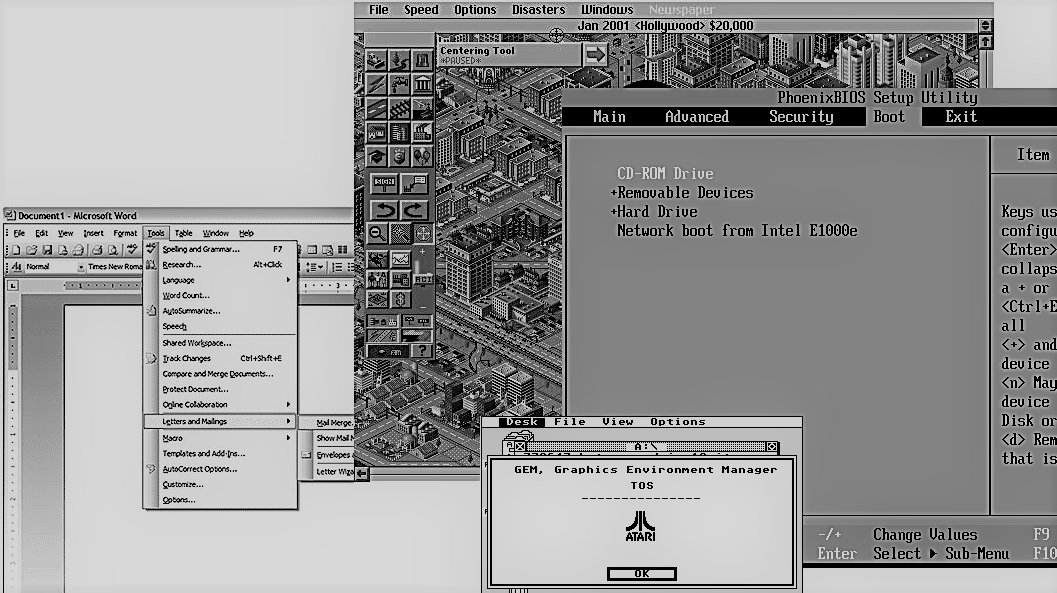Switch to the Security tab in PhoenixBIOS

(x=800, y=117)
